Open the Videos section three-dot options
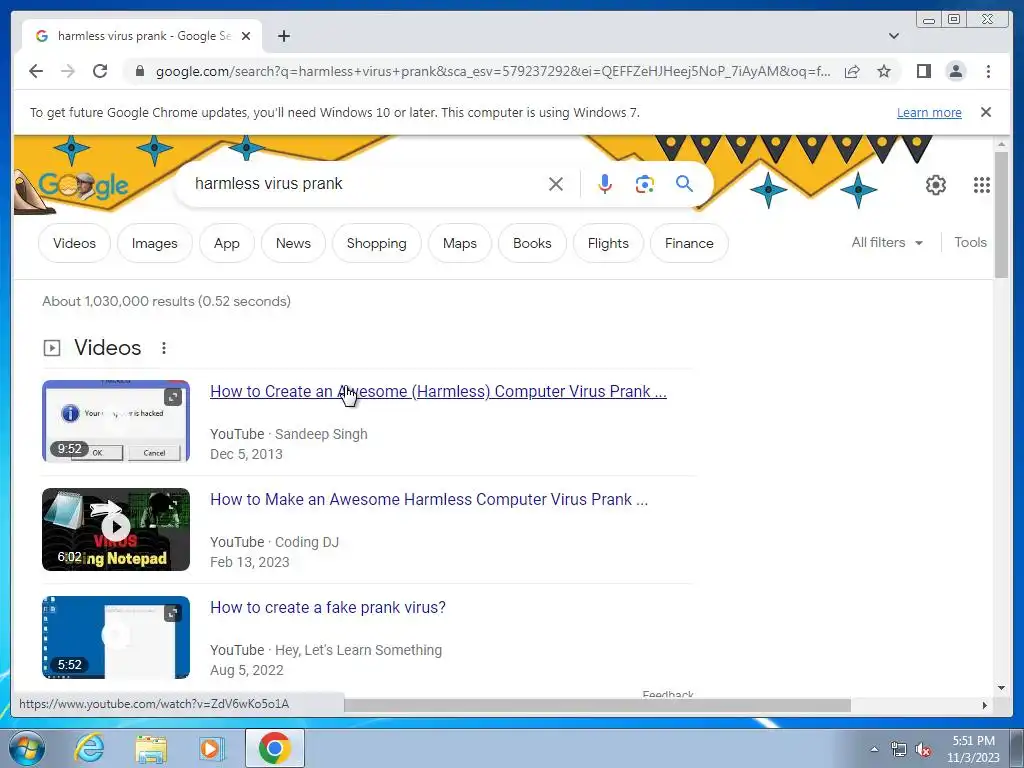 coord(164,348)
